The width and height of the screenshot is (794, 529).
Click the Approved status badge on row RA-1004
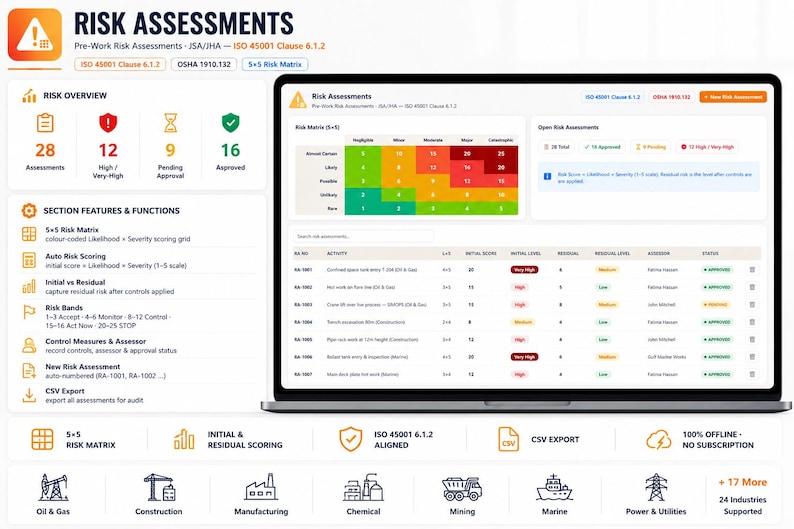pyautogui.click(x=717, y=322)
